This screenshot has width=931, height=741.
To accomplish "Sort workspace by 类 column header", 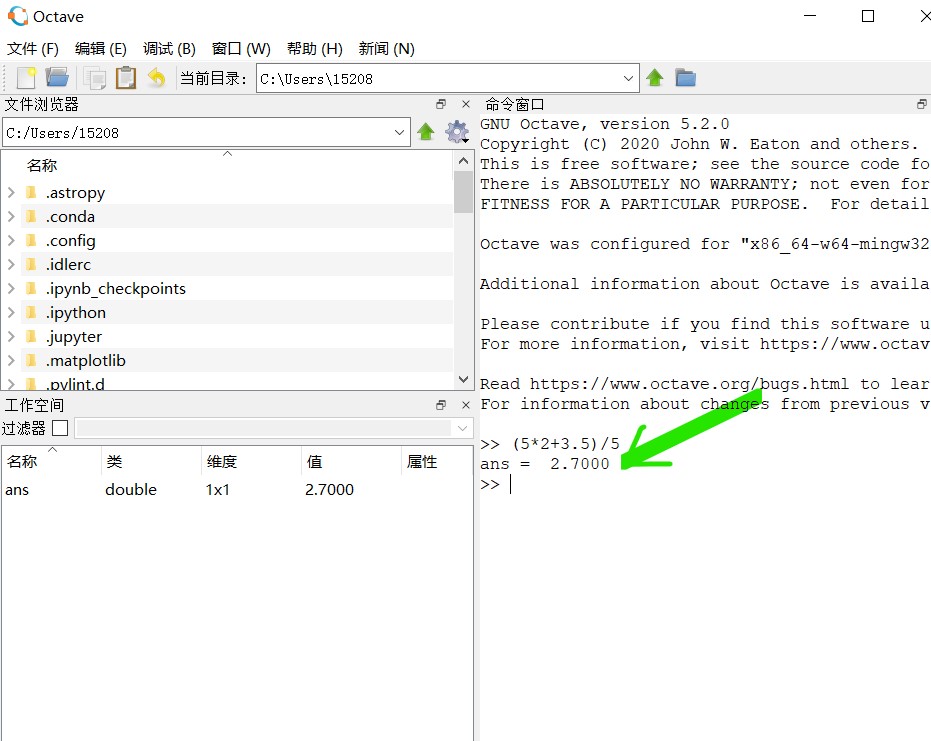I will coord(151,461).
